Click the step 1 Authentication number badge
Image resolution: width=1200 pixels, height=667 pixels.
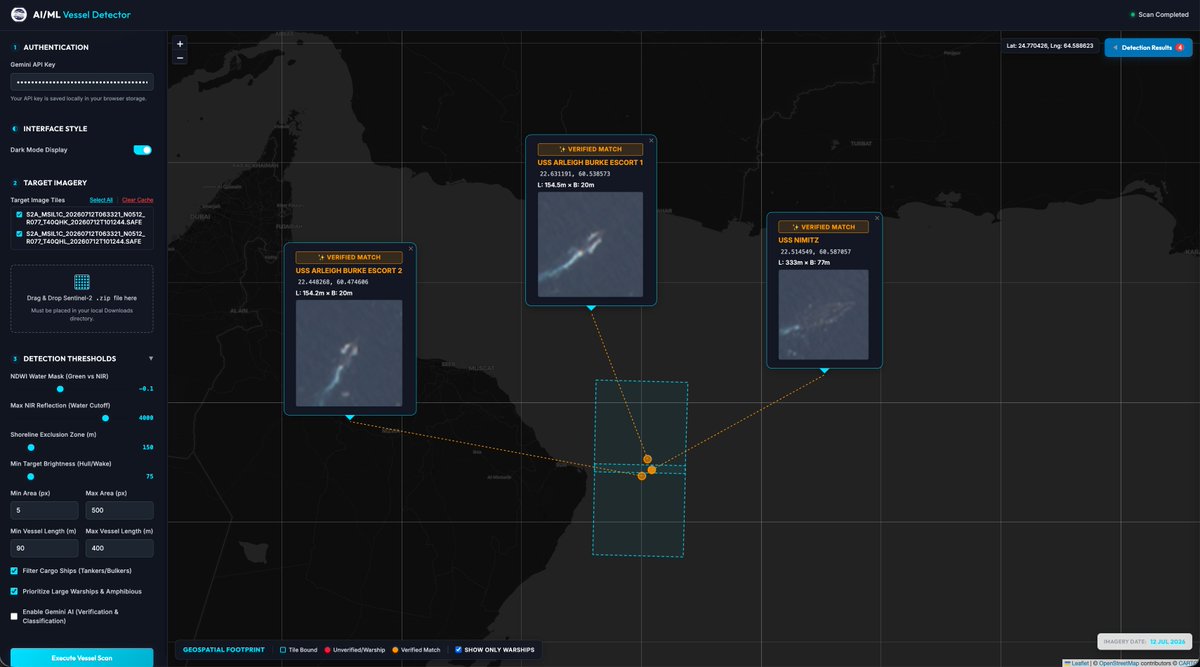pos(15,47)
